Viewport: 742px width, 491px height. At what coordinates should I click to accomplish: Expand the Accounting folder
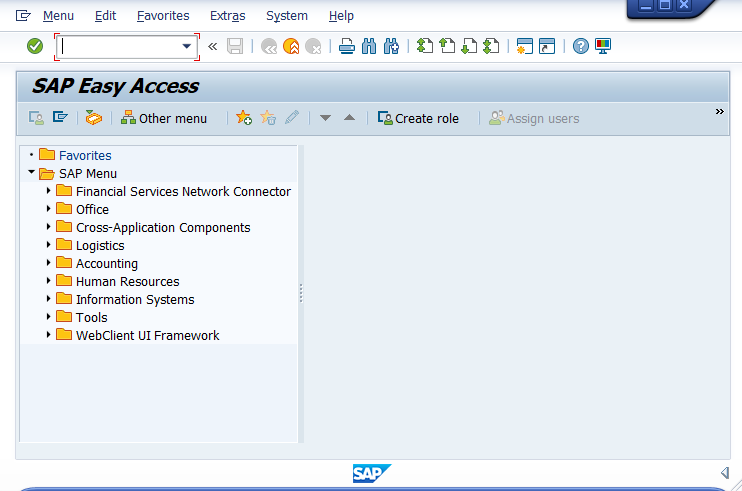tap(48, 263)
